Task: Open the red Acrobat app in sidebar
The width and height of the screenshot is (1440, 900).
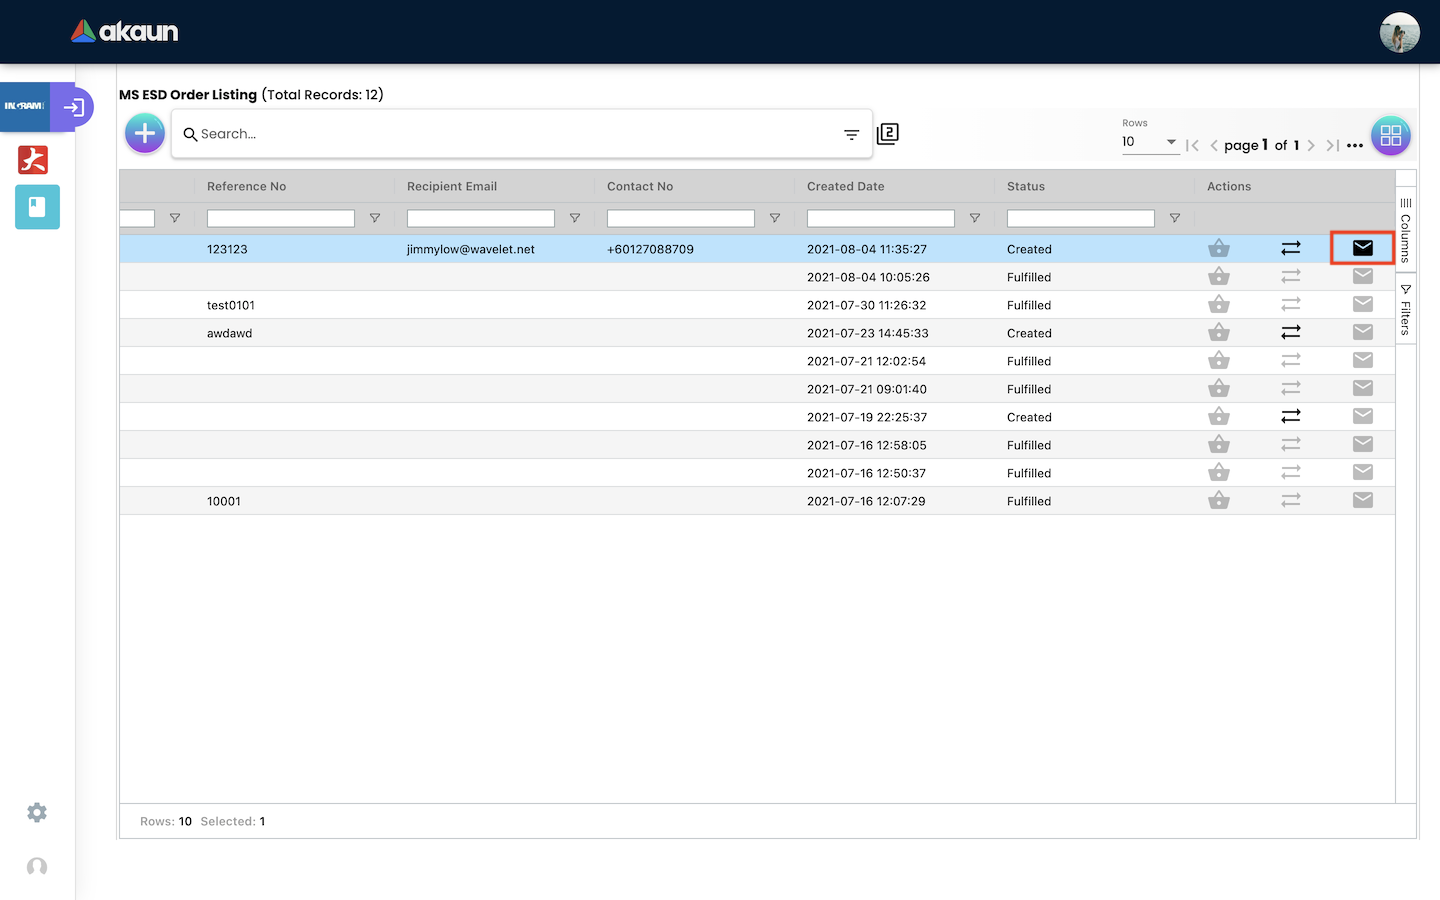Action: click(x=33, y=160)
